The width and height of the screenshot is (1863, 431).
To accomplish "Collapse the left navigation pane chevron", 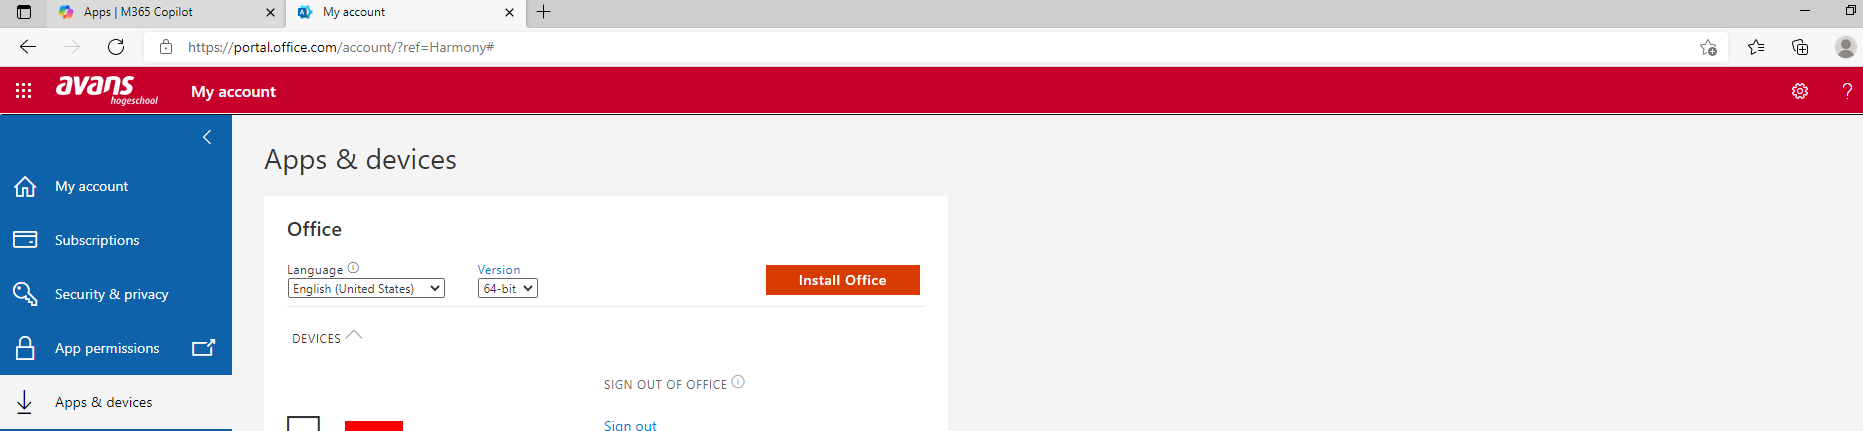I will 207,137.
